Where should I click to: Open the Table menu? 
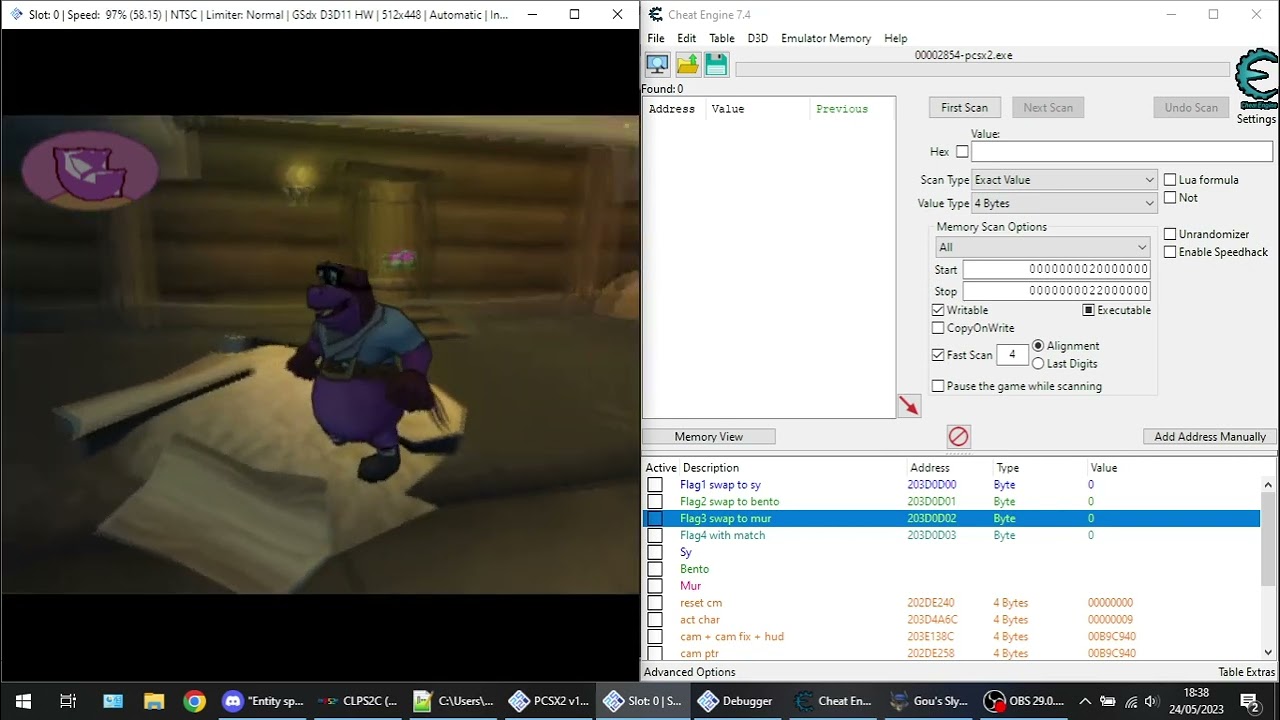click(722, 38)
